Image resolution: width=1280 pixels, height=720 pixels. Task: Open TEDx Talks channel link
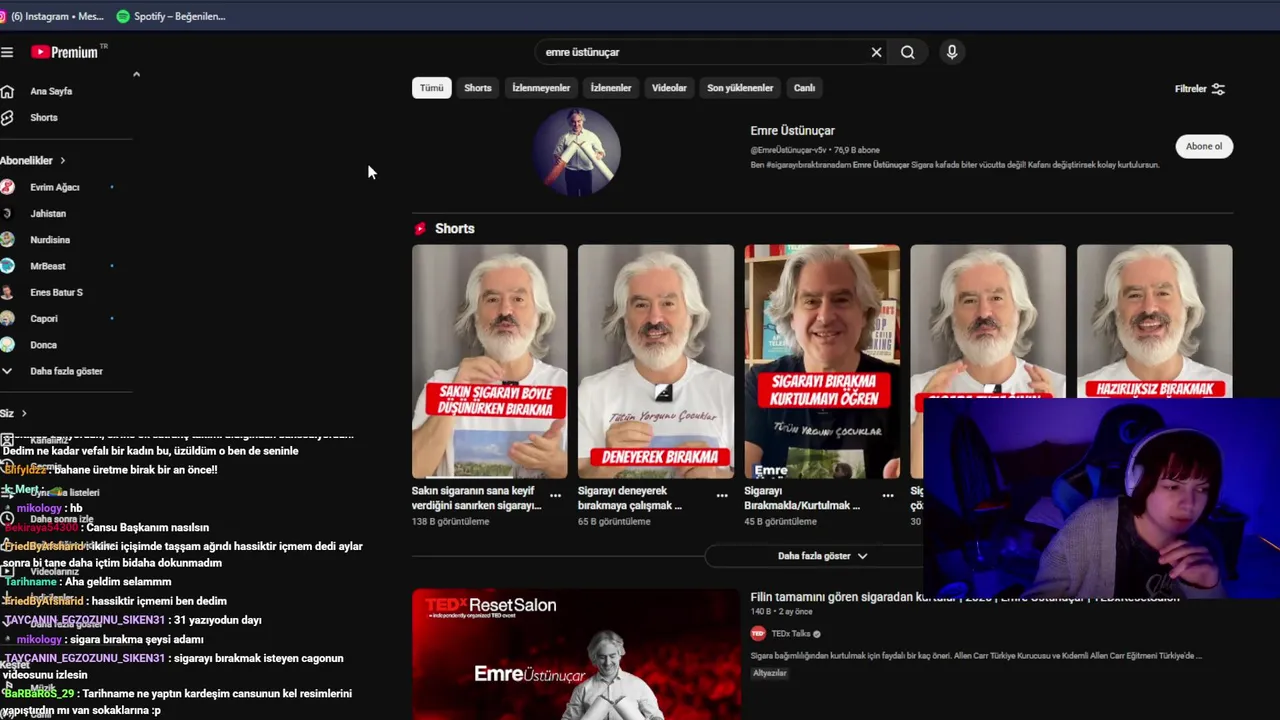[790, 633]
